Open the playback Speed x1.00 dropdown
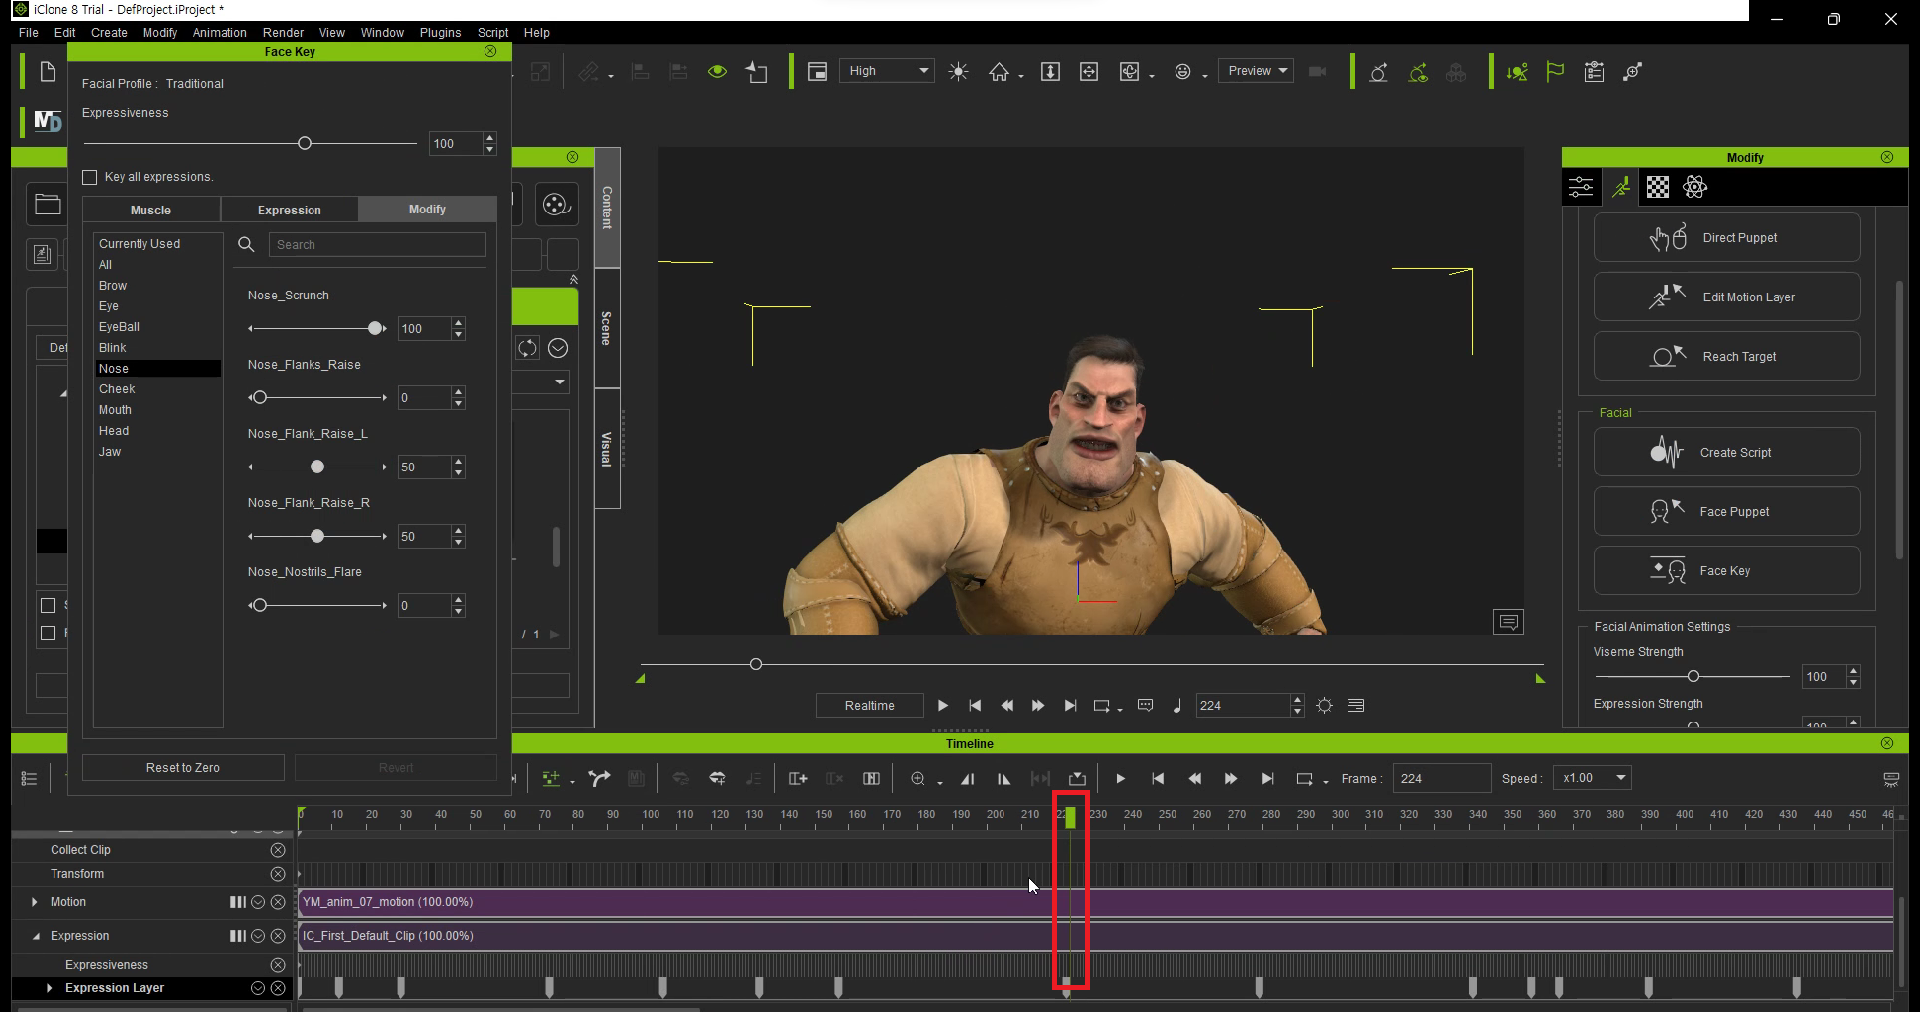Screen dimensions: 1920x1012 1594,778
